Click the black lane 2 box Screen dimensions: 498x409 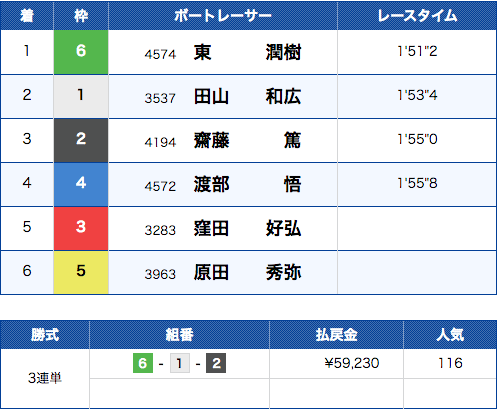click(x=81, y=140)
